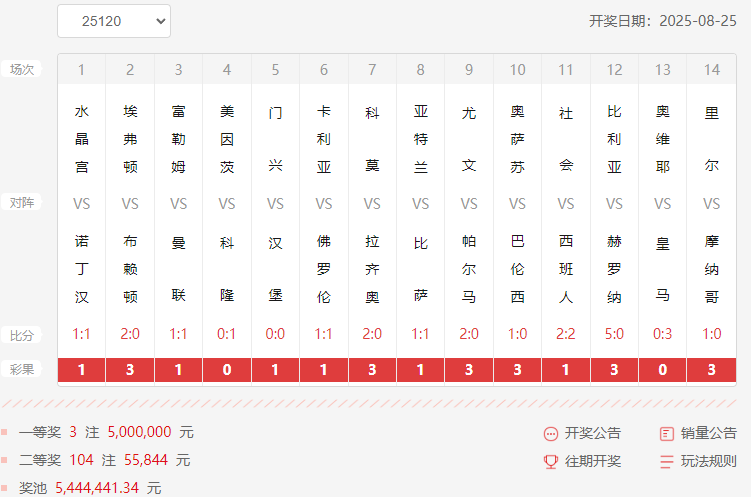Click away team 拉齐奥
751x497 pixels.
pos(372,269)
